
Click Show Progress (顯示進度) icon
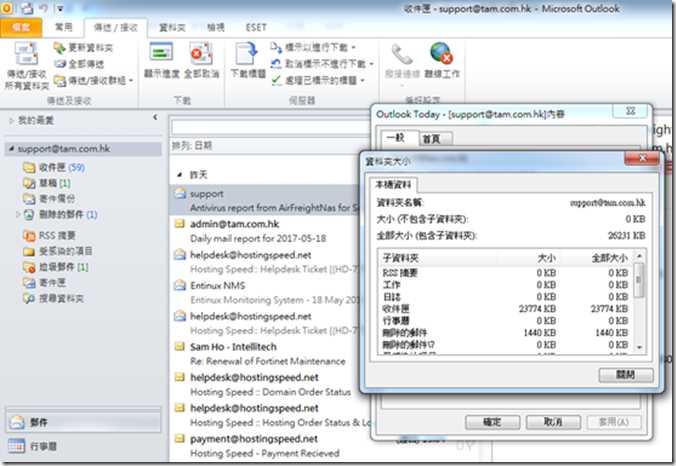tap(161, 52)
